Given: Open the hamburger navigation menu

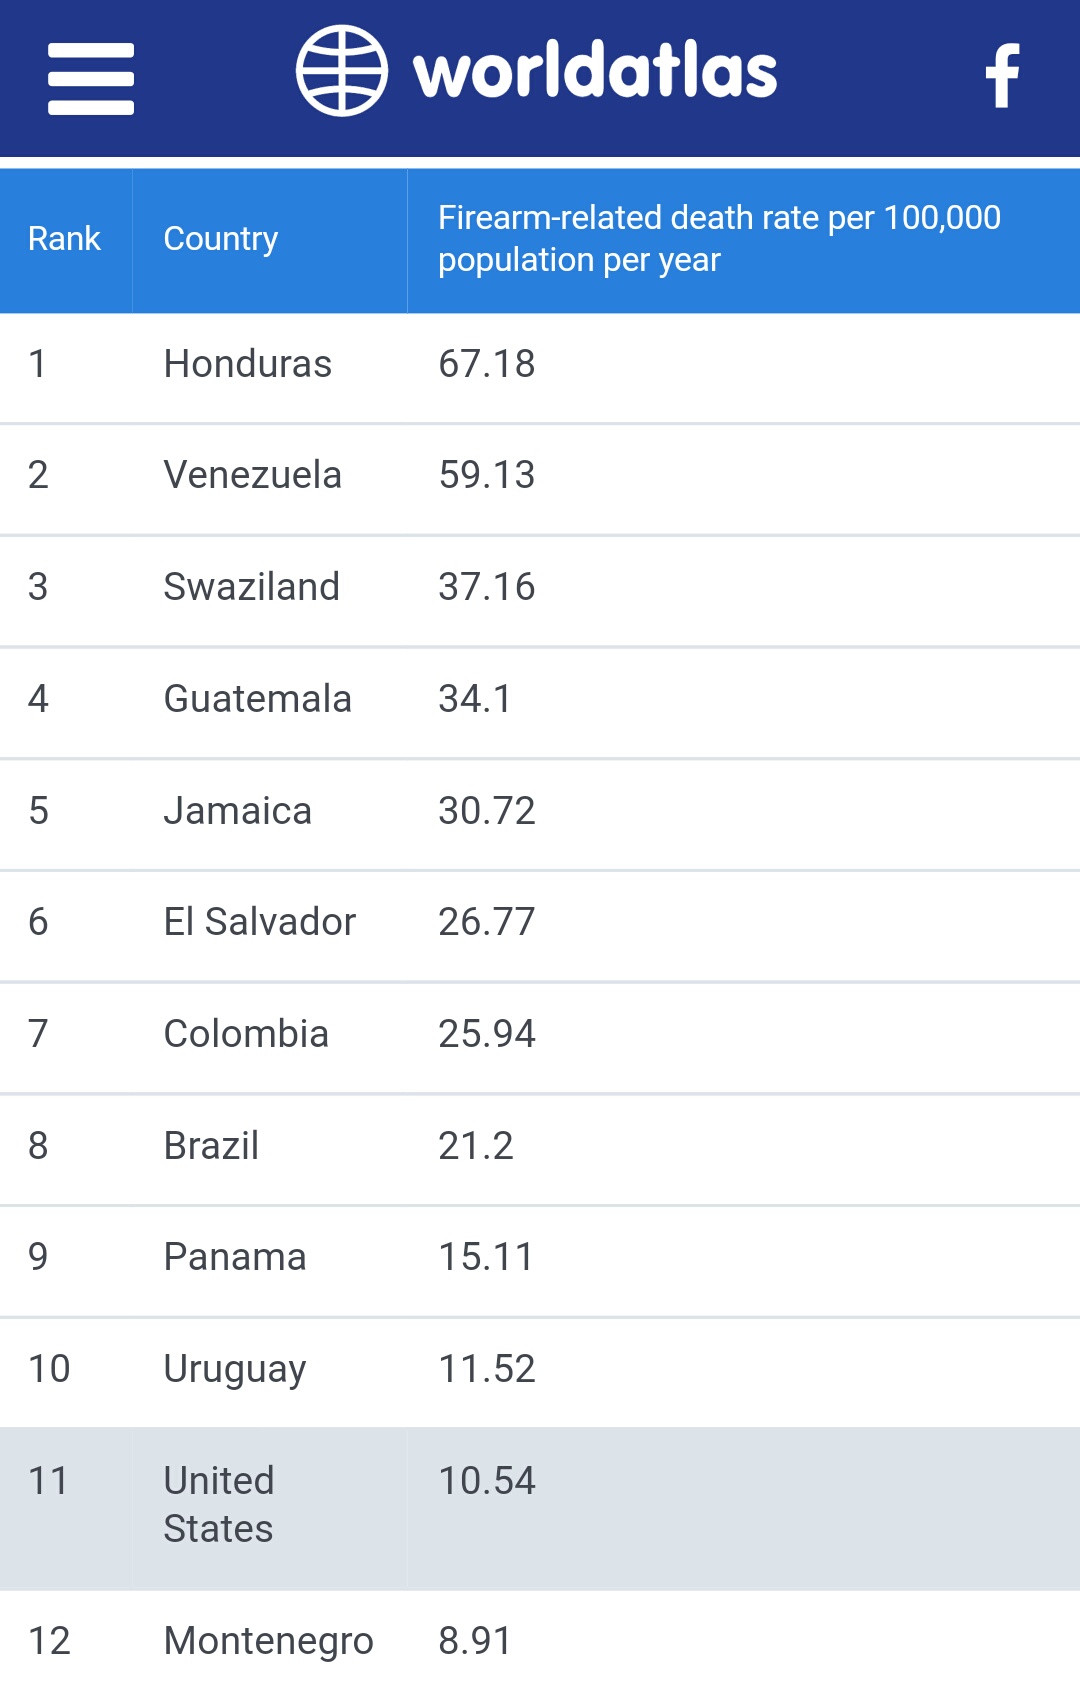Looking at the screenshot, I should [x=91, y=79].
